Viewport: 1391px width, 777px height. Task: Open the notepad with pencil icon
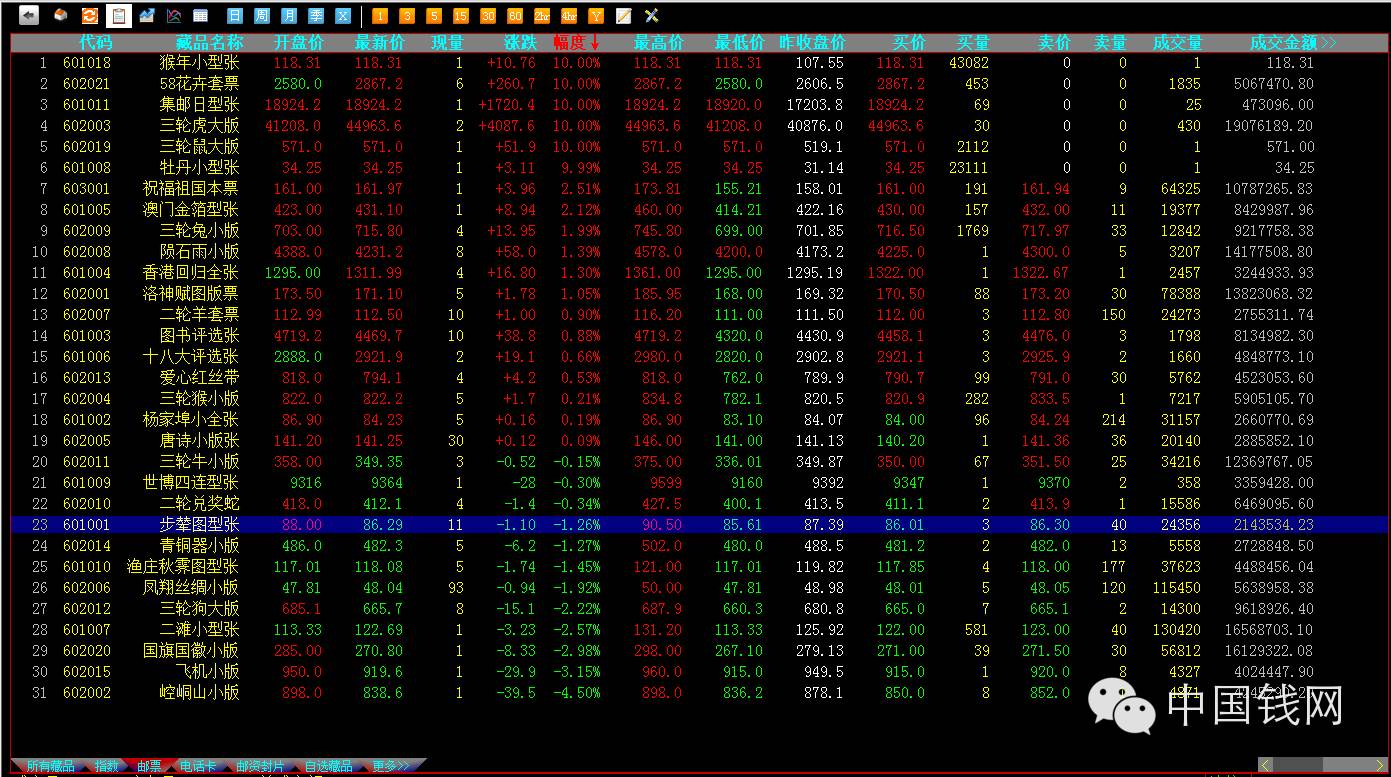[x=624, y=16]
